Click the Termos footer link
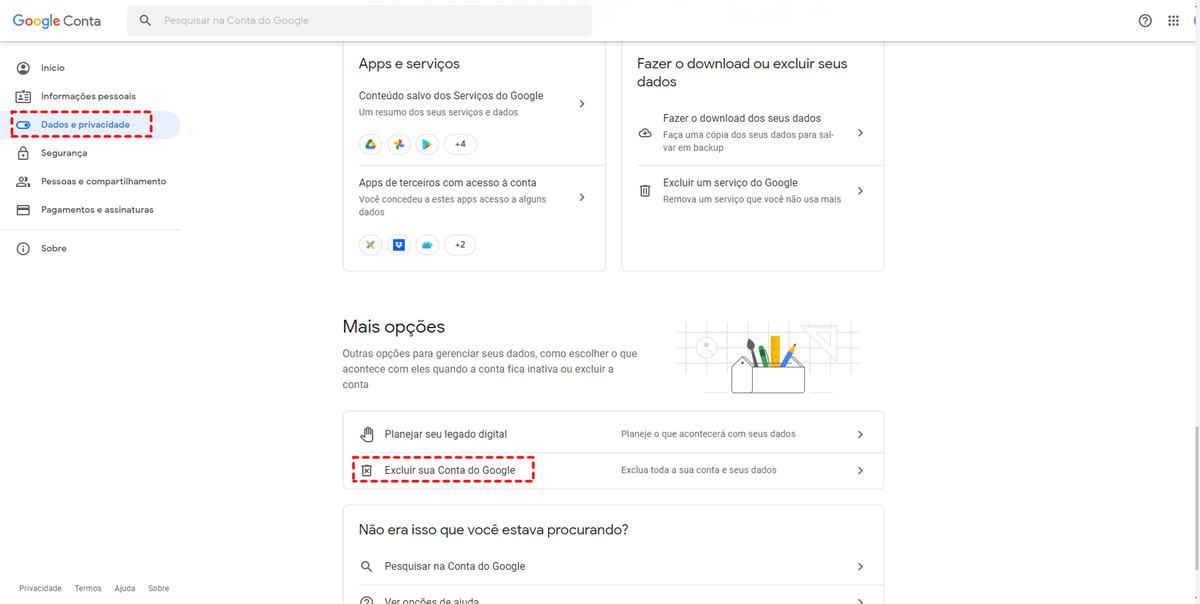This screenshot has height=604, width=1200. coord(88,588)
